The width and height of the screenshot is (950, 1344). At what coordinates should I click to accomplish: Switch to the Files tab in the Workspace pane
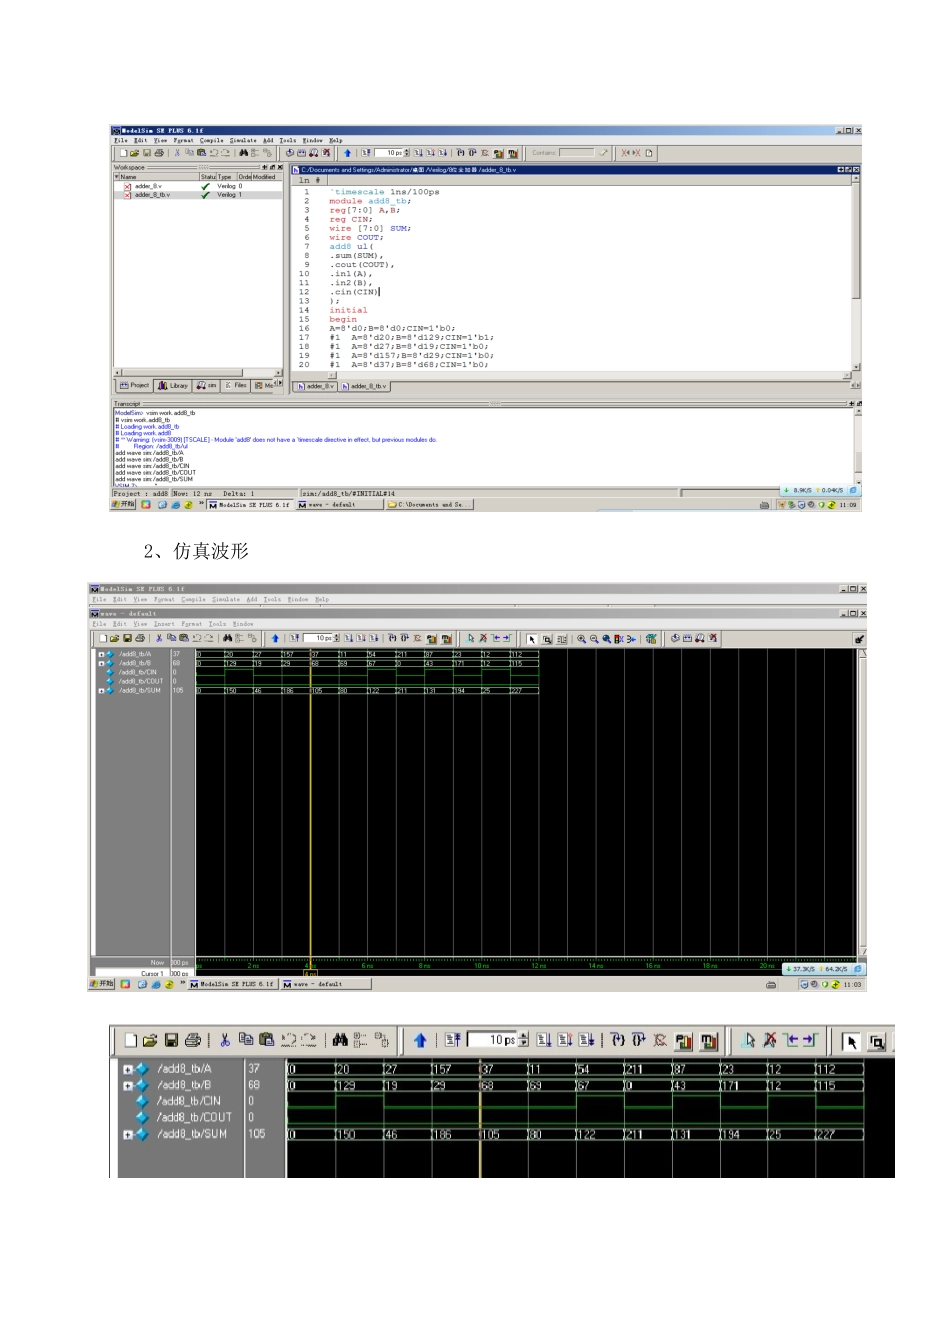236,385
